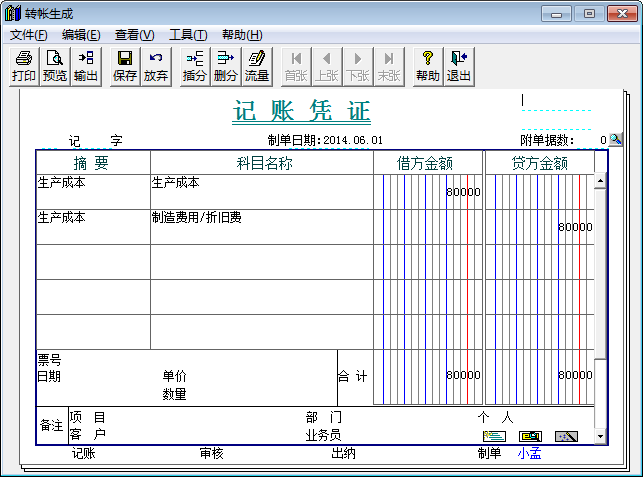Open 流量 cash flow tool
643x477 pixels.
point(257,66)
